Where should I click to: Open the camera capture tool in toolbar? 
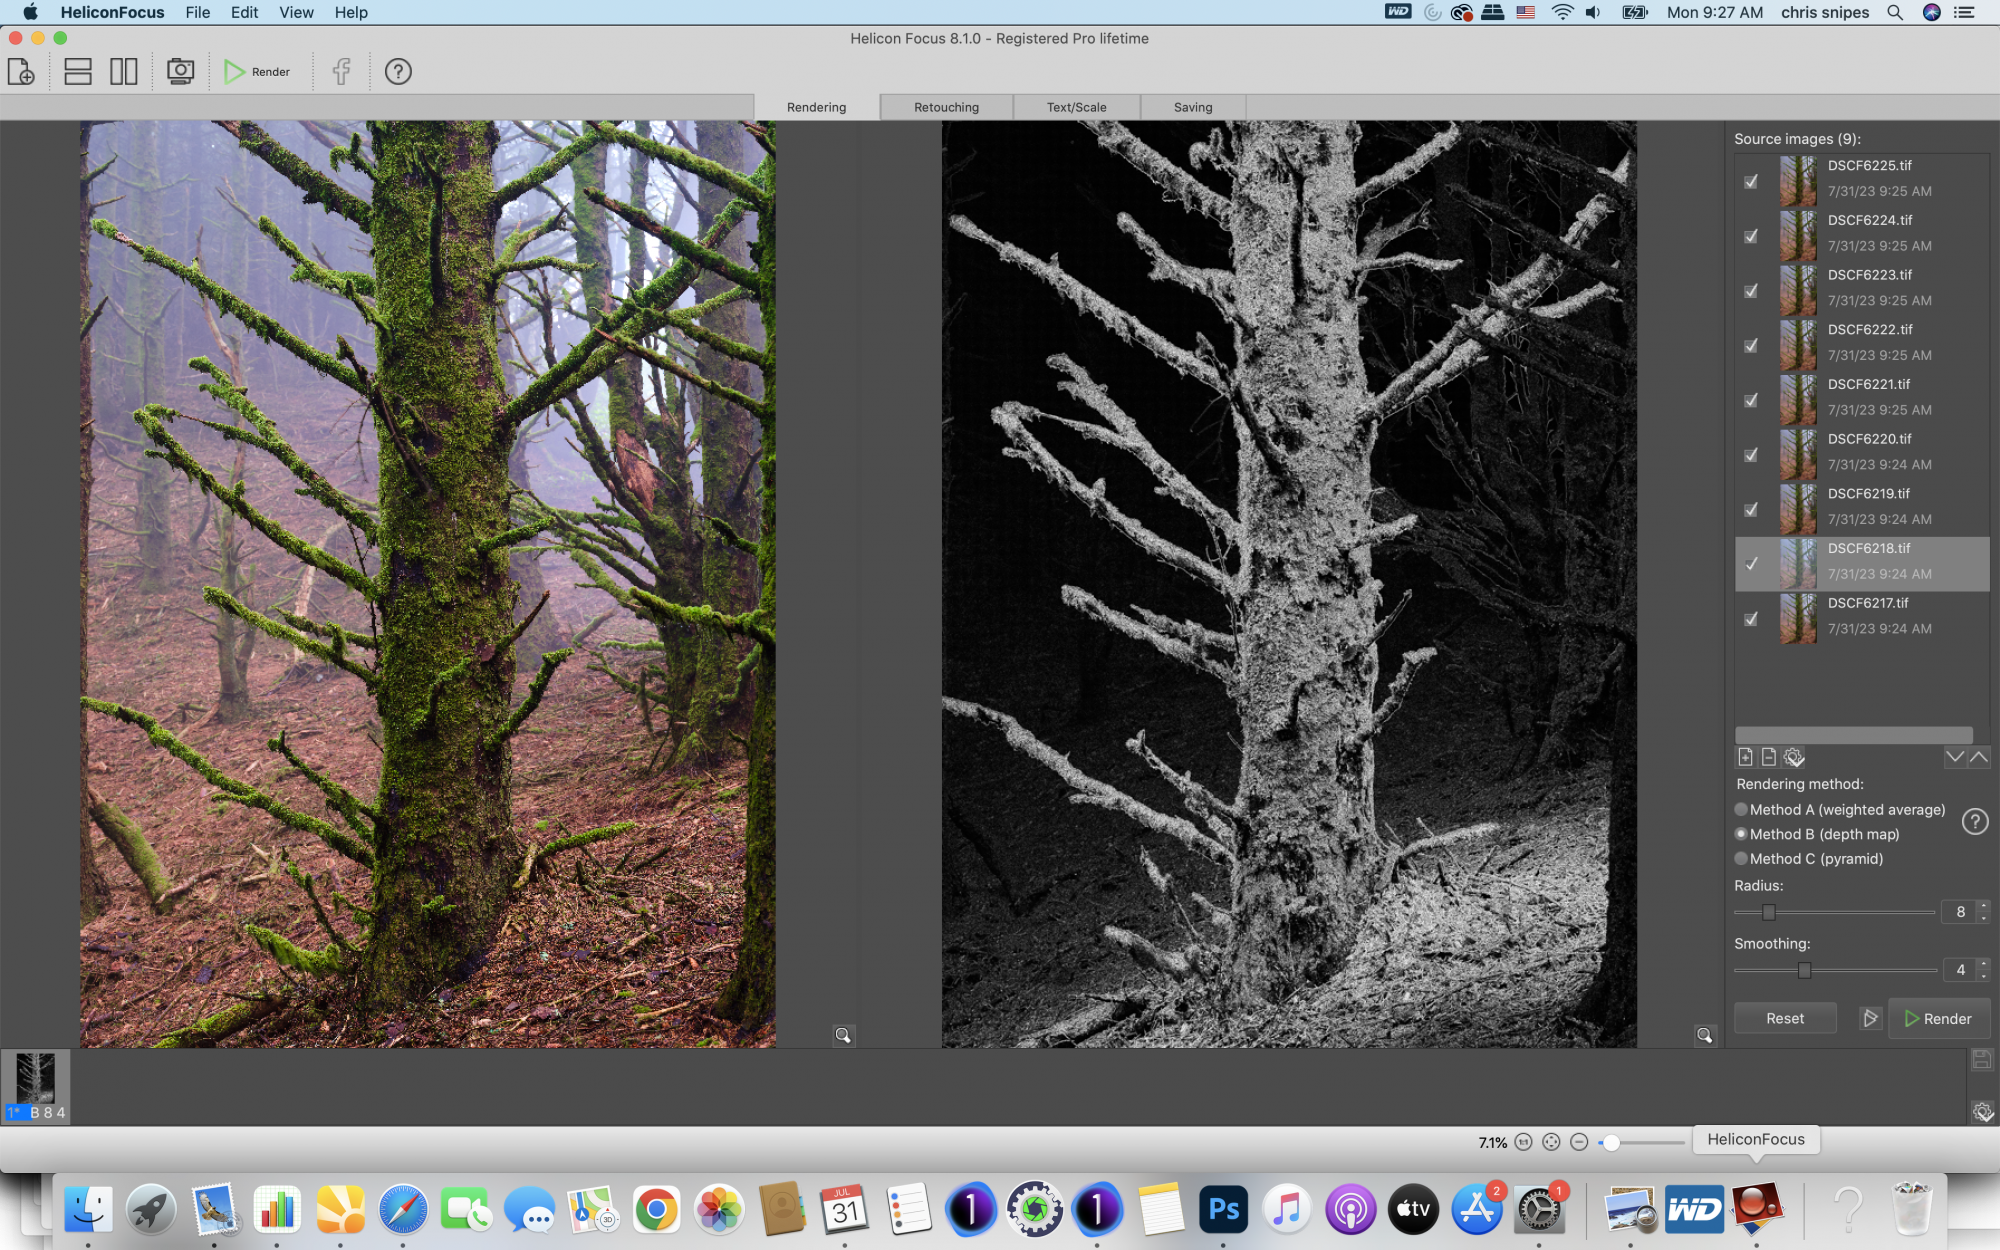click(x=180, y=71)
